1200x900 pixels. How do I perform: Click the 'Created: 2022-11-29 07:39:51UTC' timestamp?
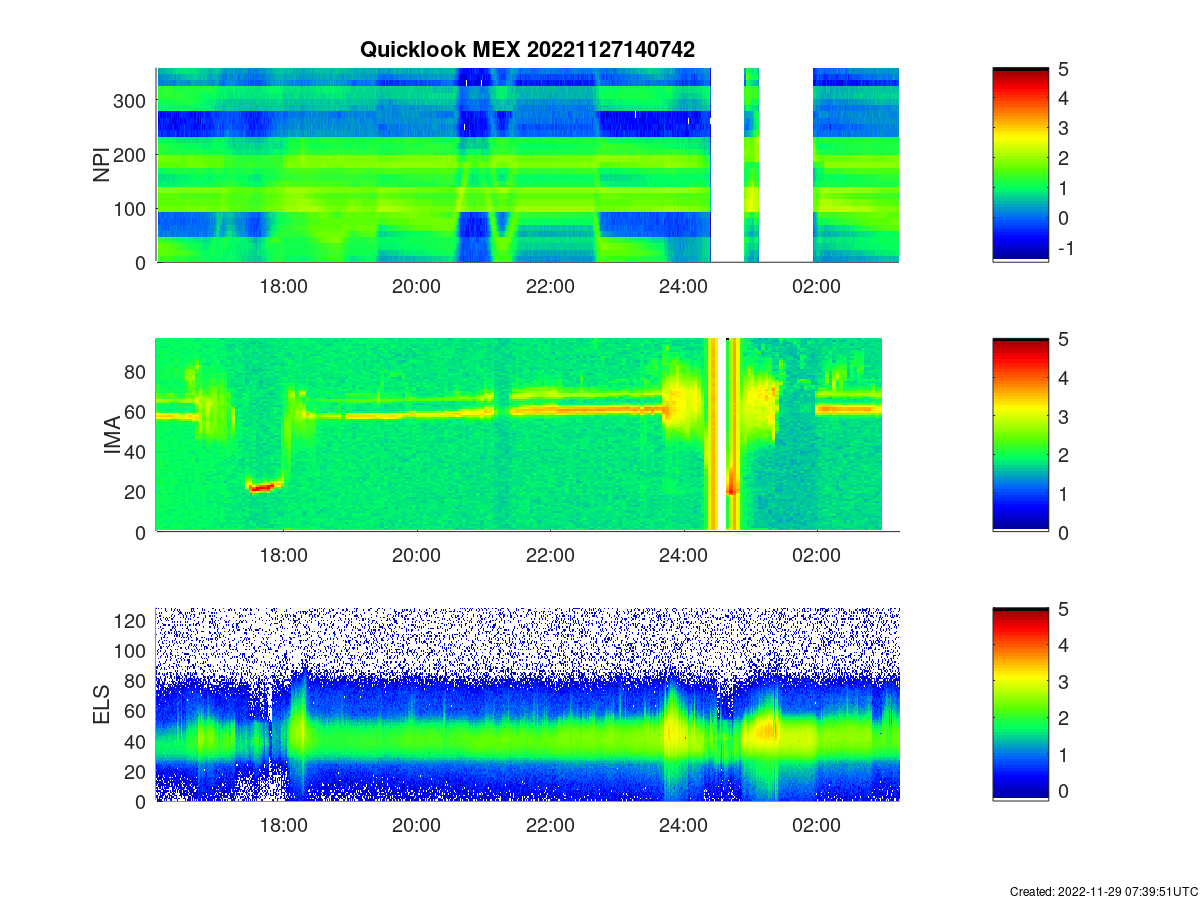(1103, 891)
